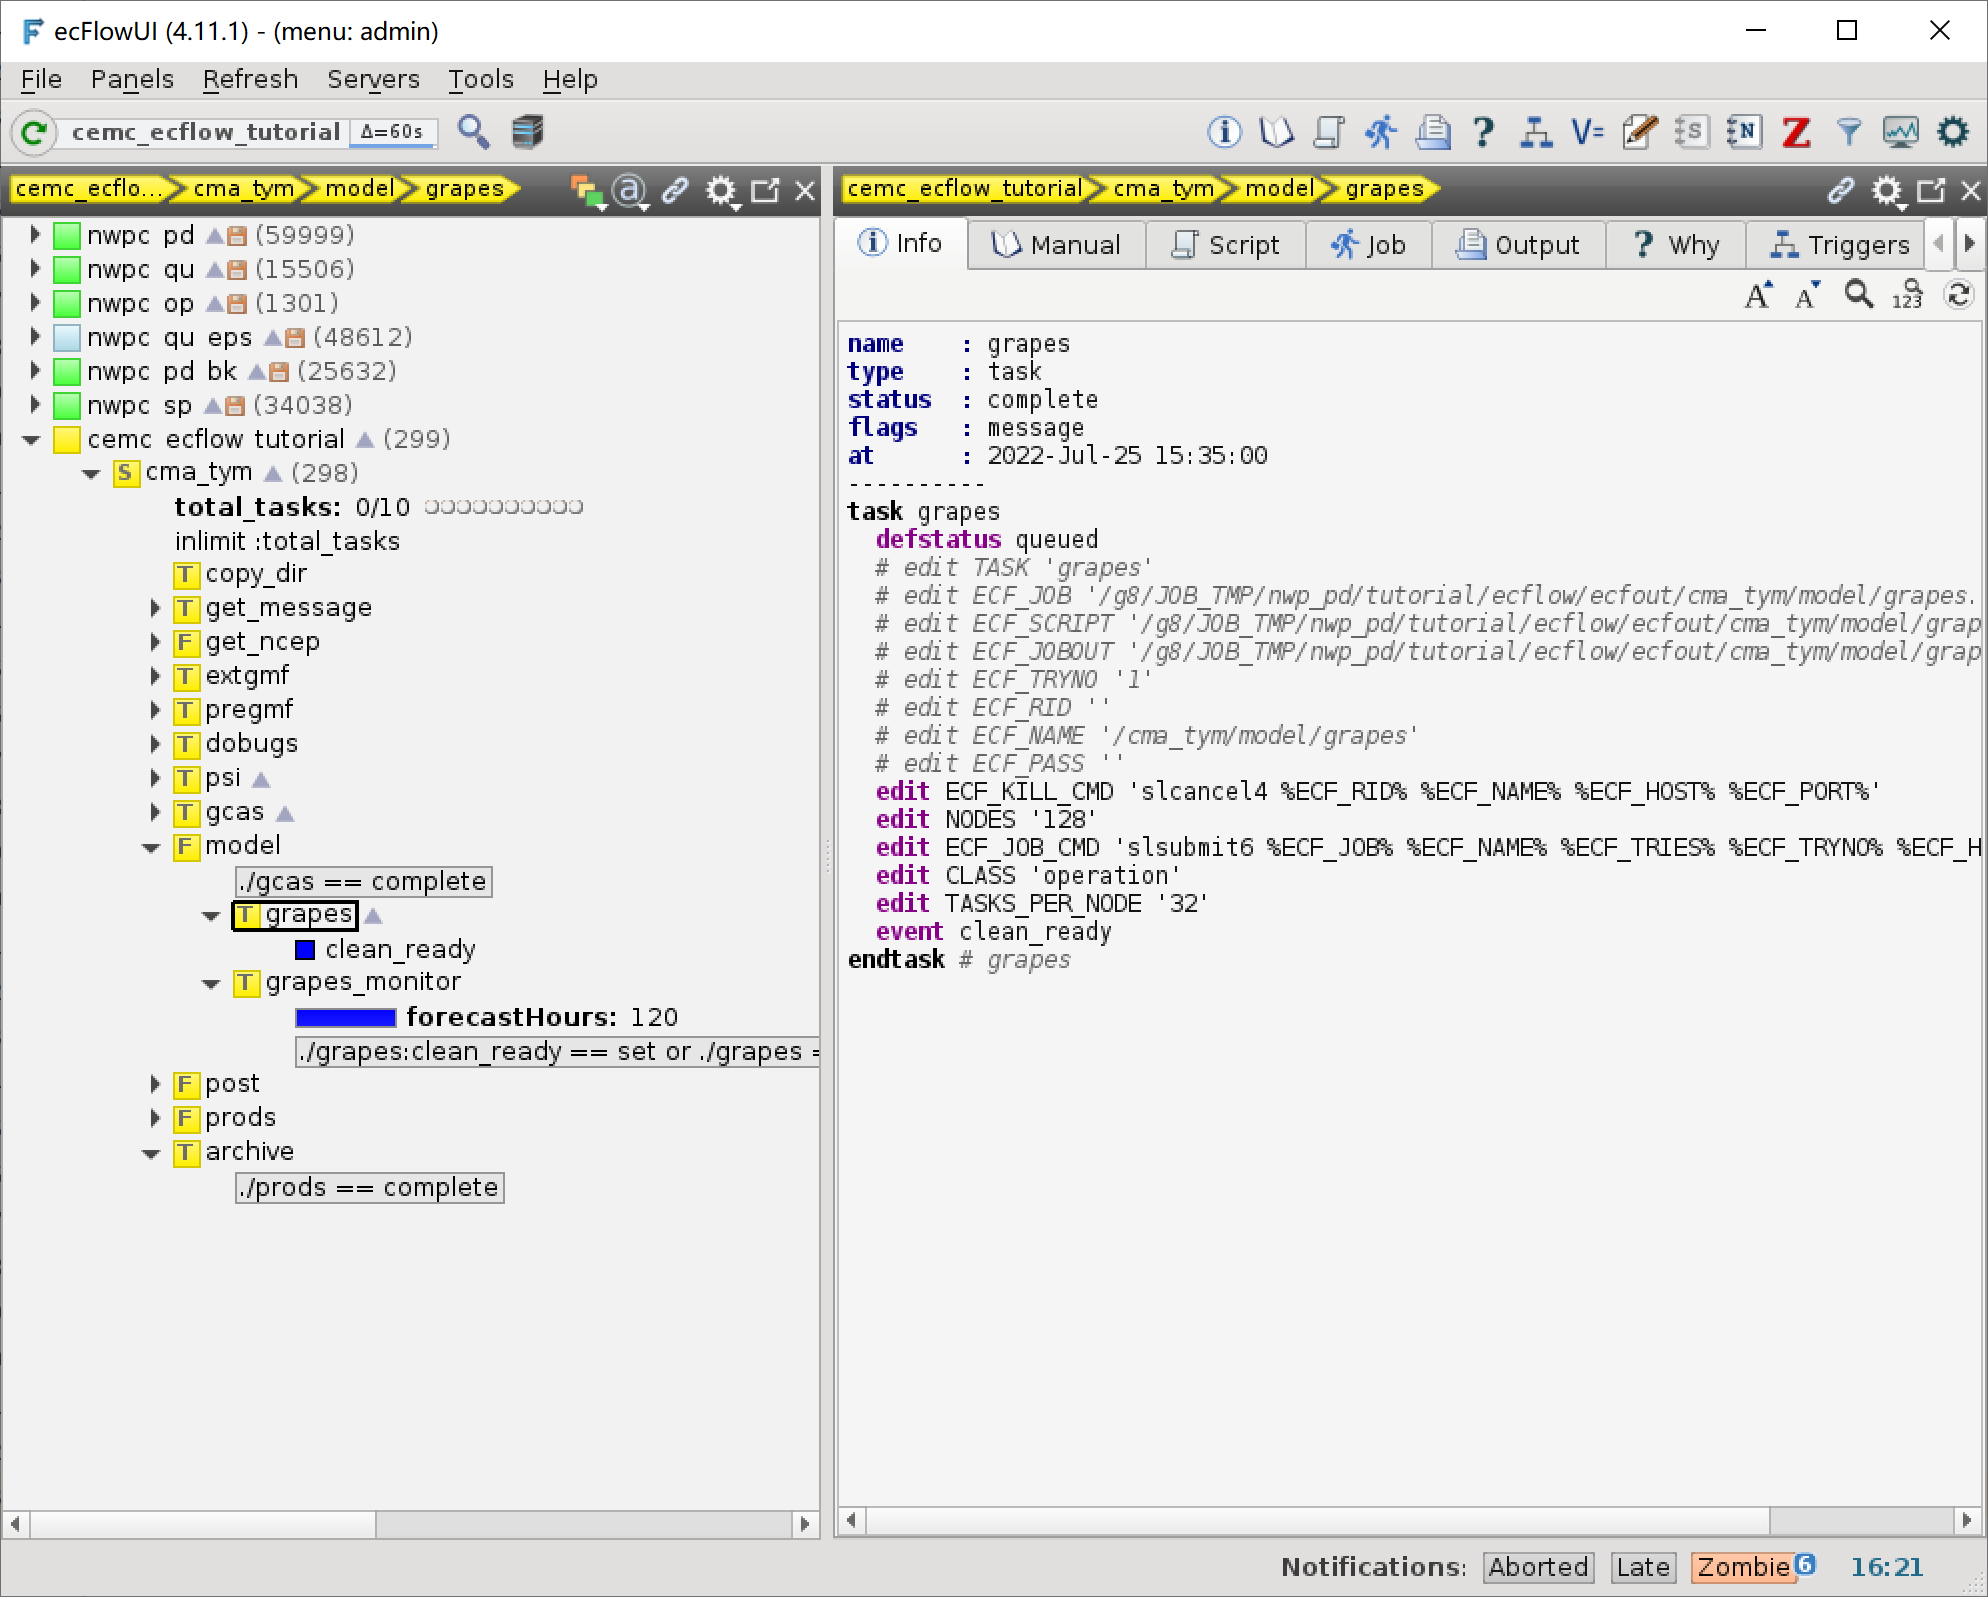Screen dimensions: 1988x1597
Task: Expand the nwpc qu eps server node
Action: pos(35,337)
